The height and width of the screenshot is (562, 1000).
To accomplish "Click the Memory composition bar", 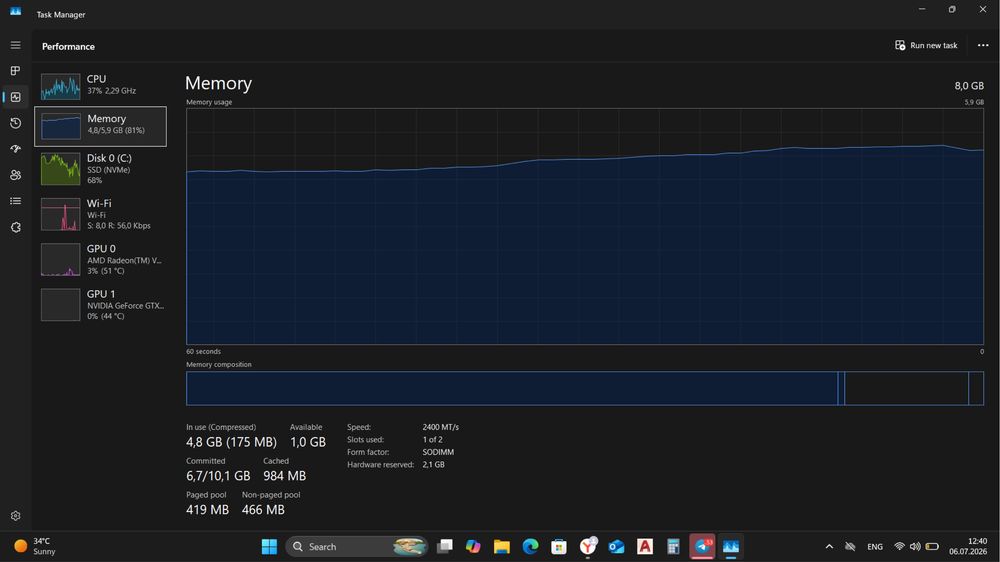I will (x=585, y=388).
